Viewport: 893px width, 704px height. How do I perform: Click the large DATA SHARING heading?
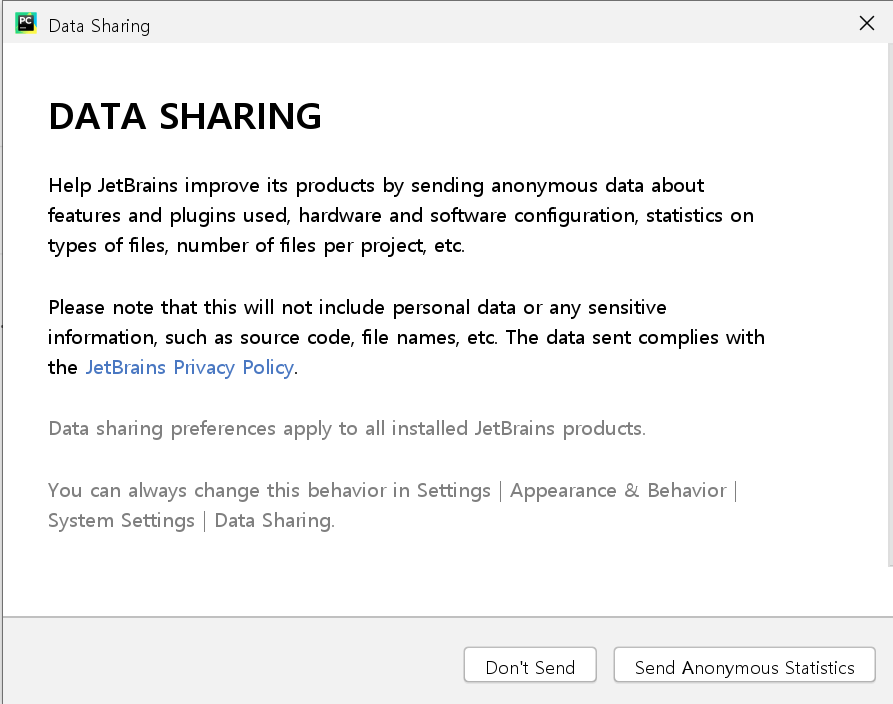[x=185, y=117]
